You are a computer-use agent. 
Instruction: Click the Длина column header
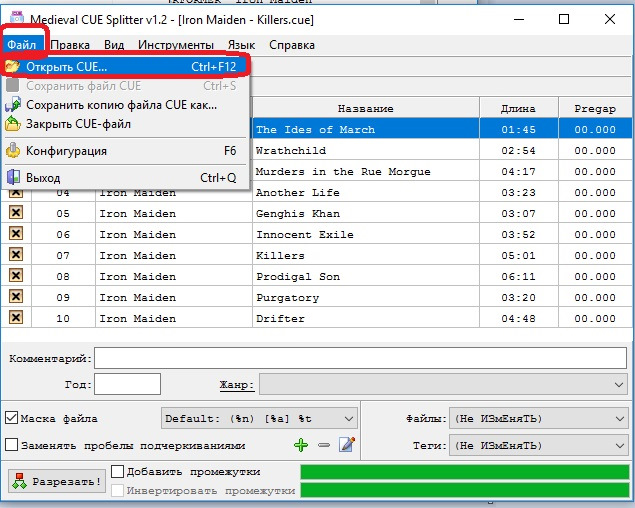tap(518, 108)
